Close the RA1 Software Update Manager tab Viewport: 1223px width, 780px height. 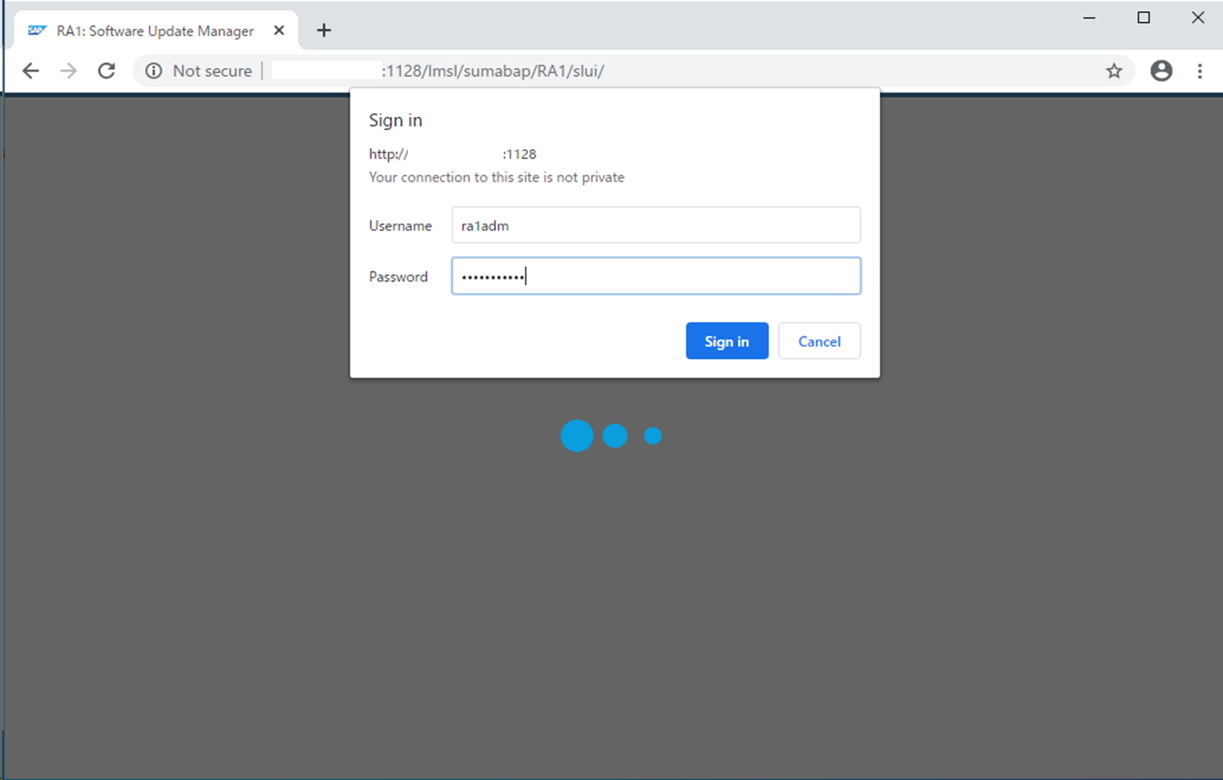279,31
